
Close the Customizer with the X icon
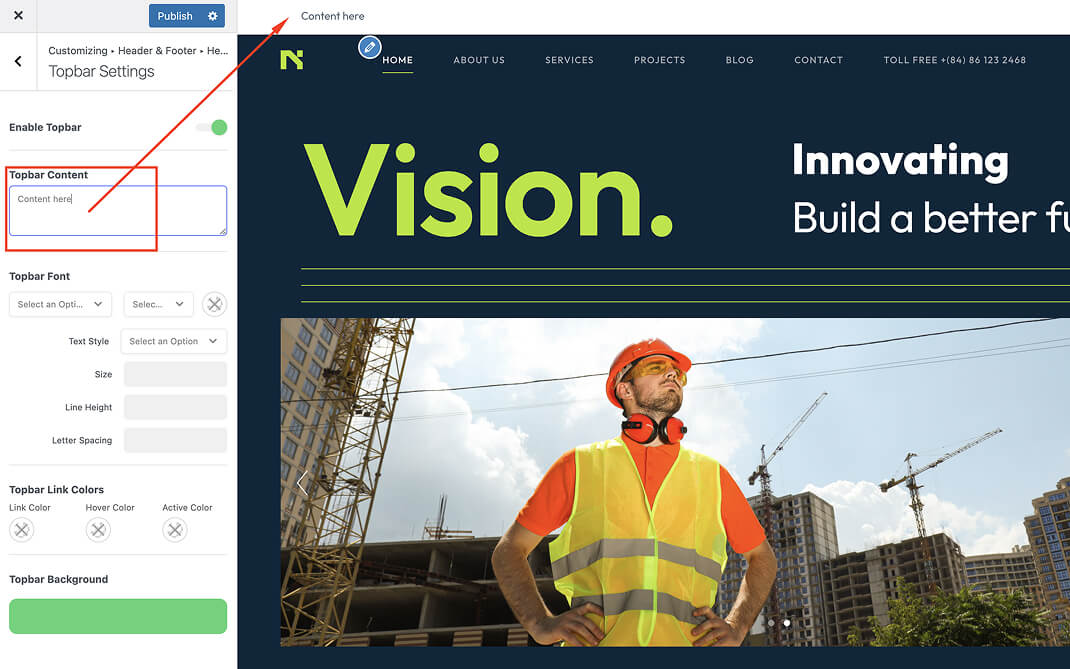(x=18, y=16)
